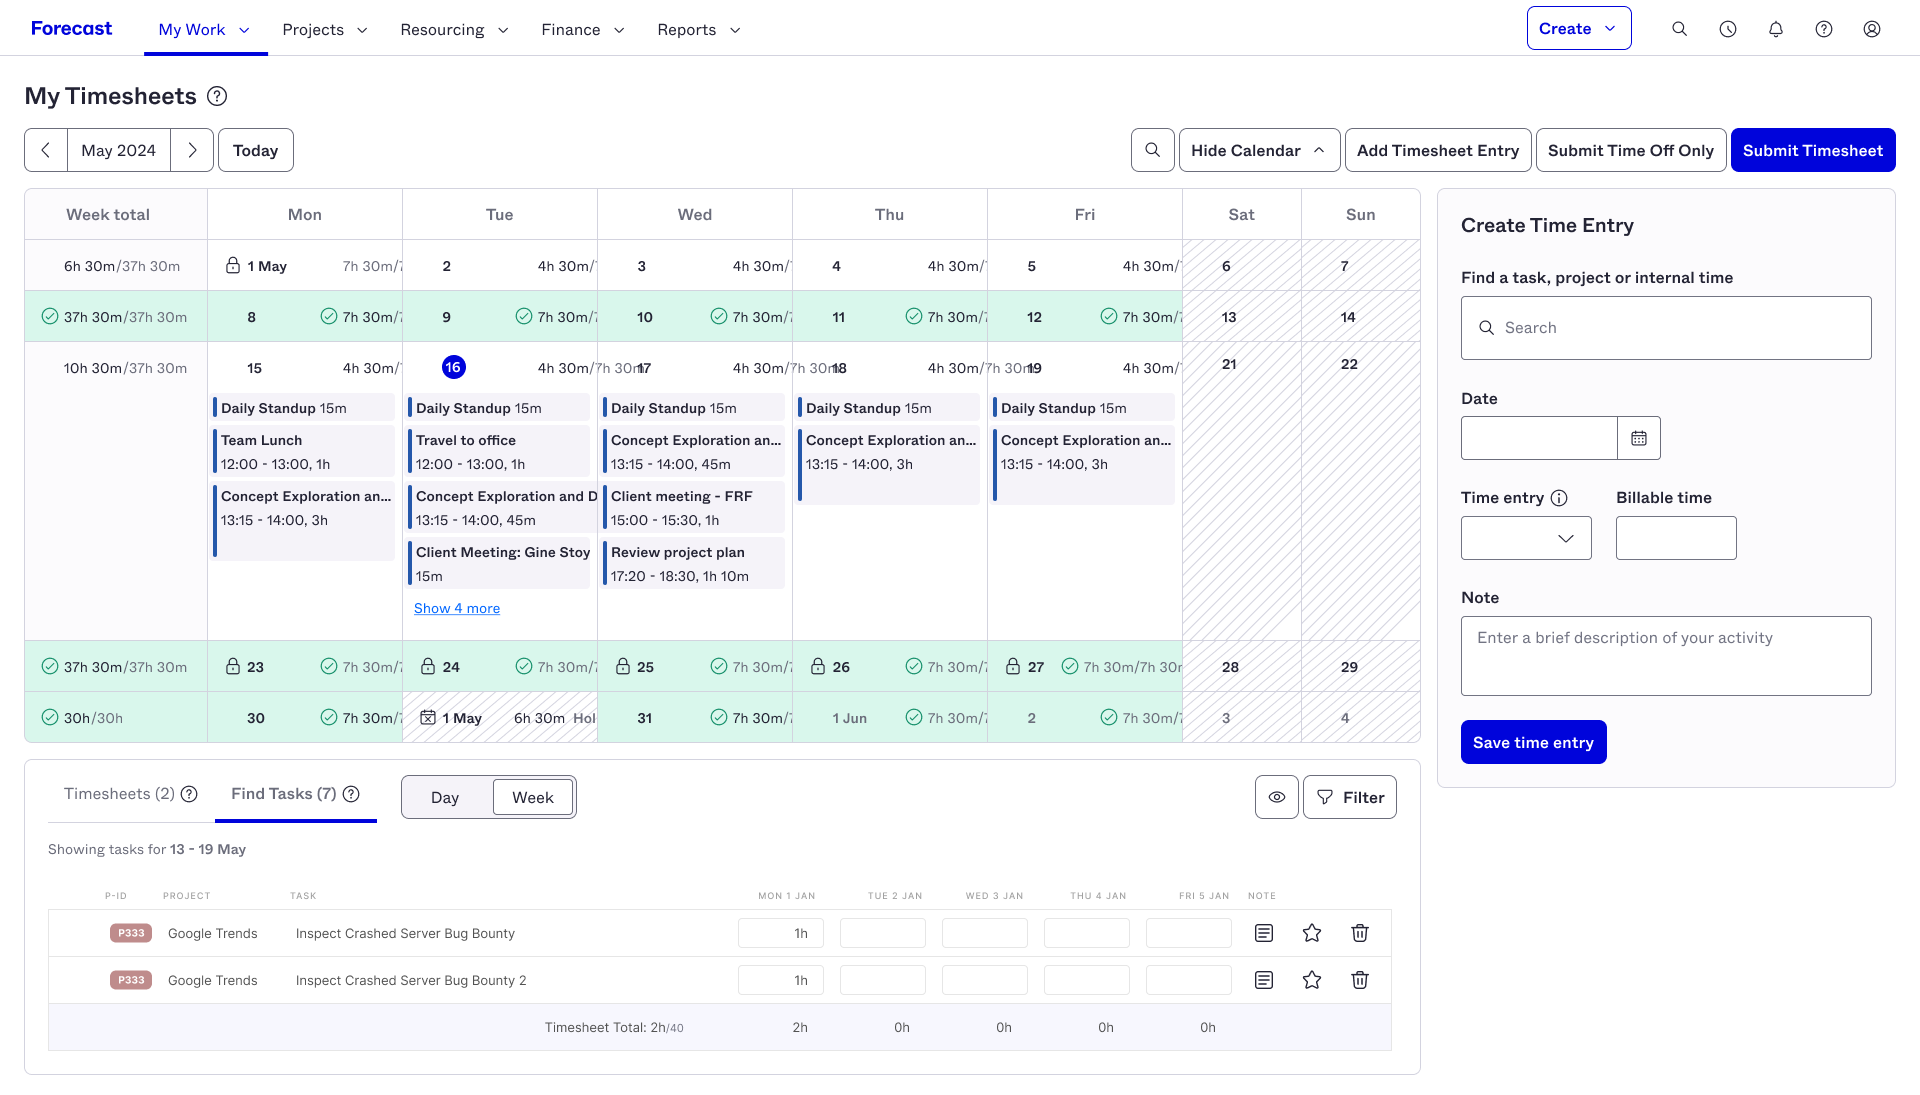Go to next month arrow
The width and height of the screenshot is (1920, 1095).
click(192, 150)
